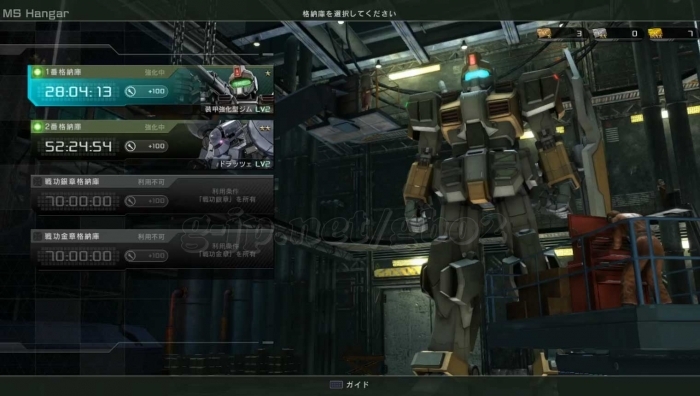
Task: Click the ドラッツェ LV2 mobile suit thumbnail
Action: (236, 144)
